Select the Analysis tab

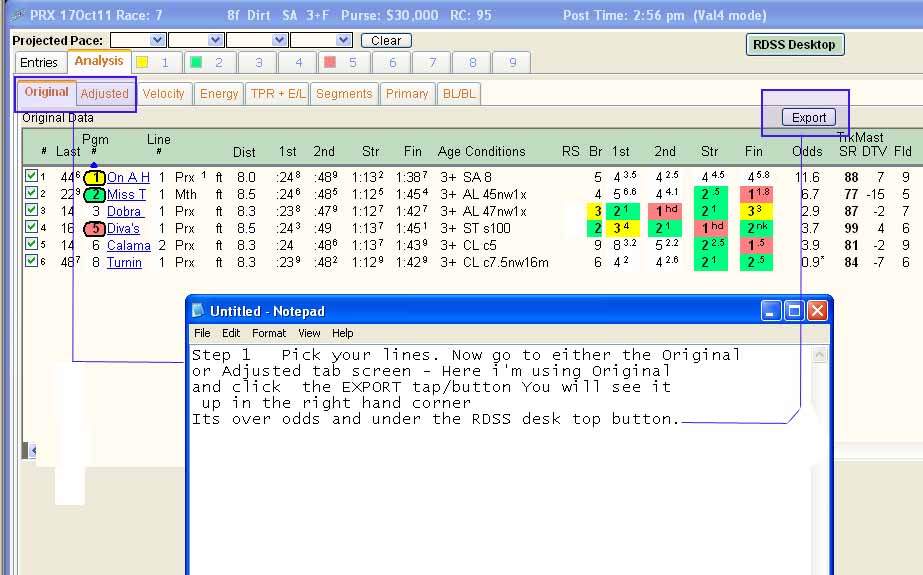click(x=99, y=61)
